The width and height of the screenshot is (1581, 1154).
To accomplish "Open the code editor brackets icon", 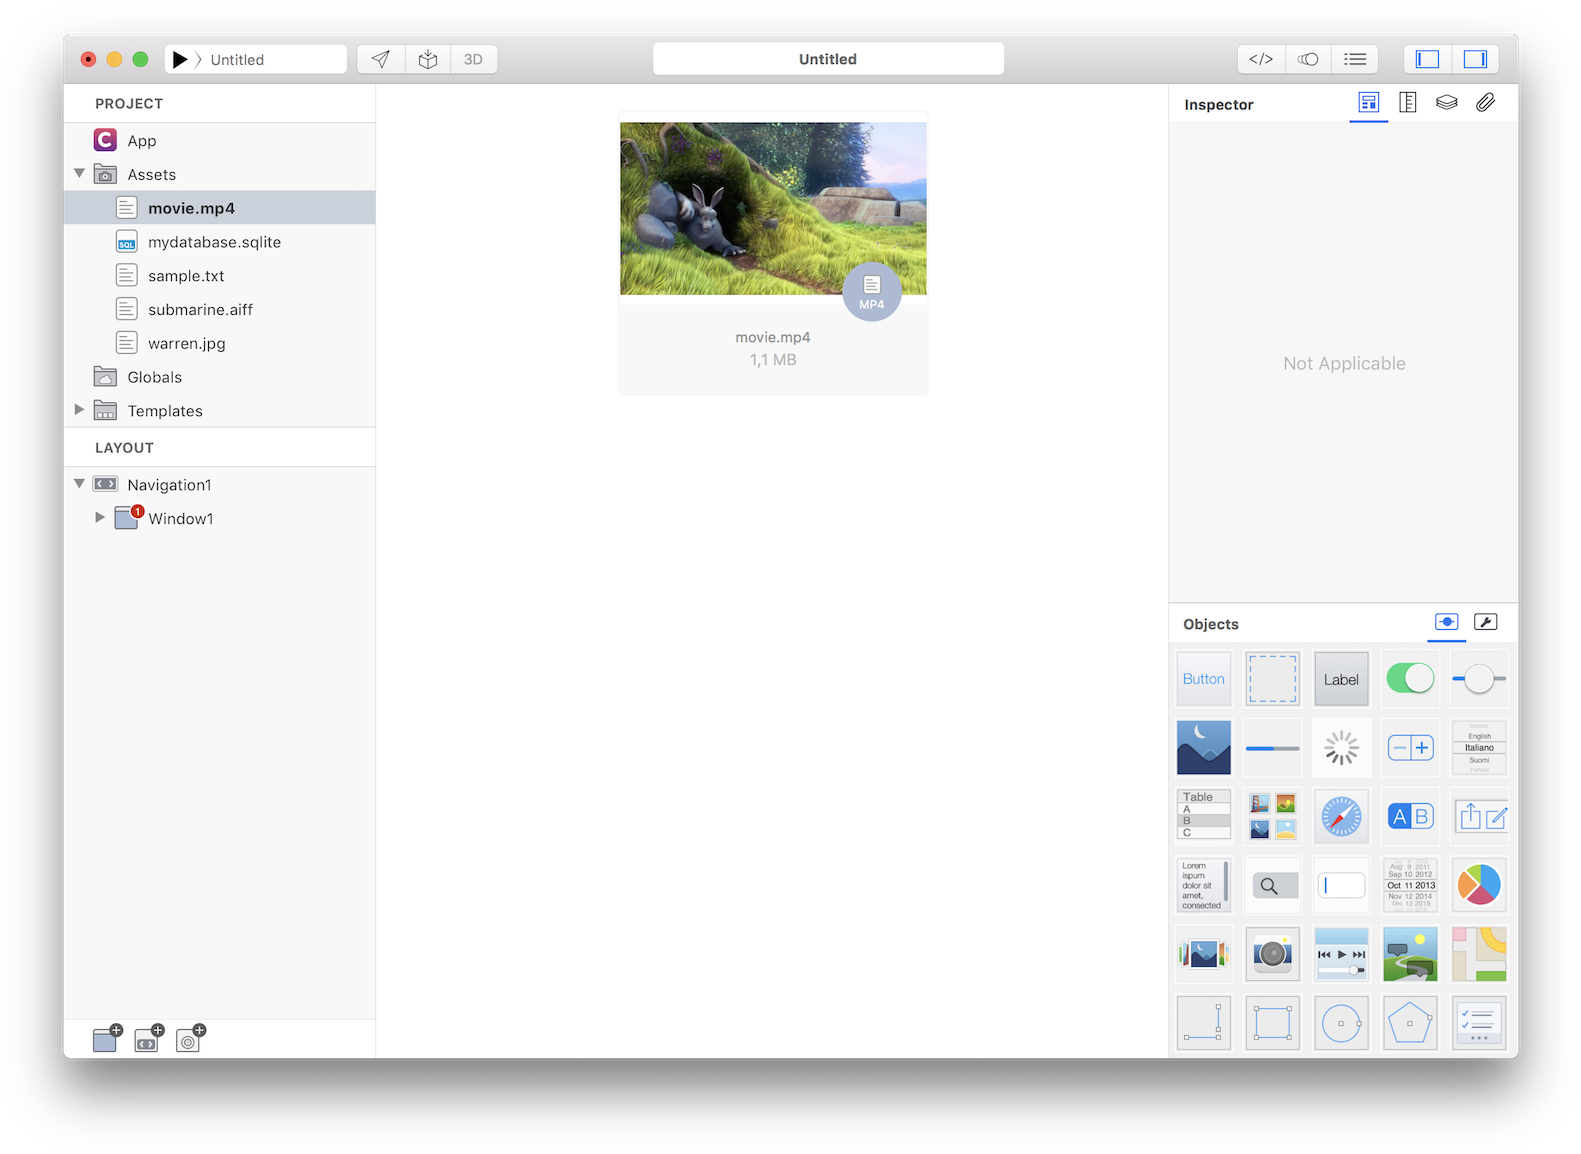I will coord(1261,59).
